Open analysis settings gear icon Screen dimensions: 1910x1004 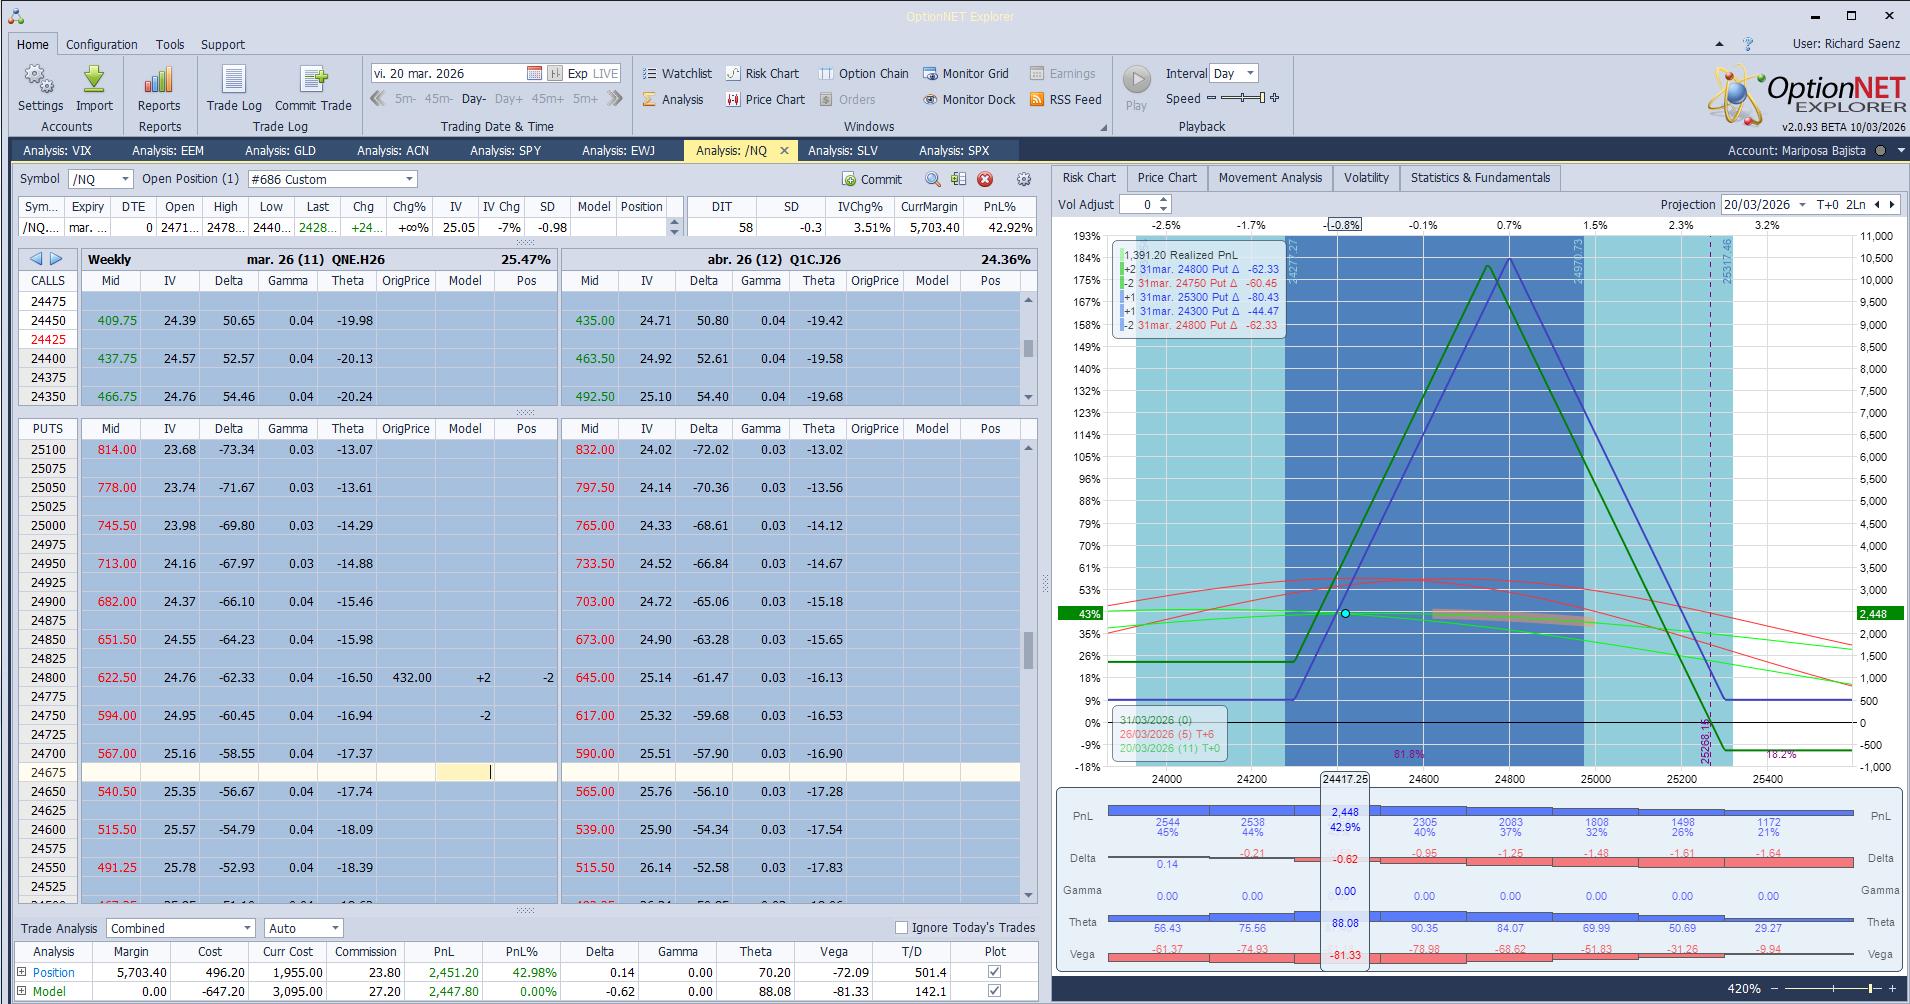1024,179
